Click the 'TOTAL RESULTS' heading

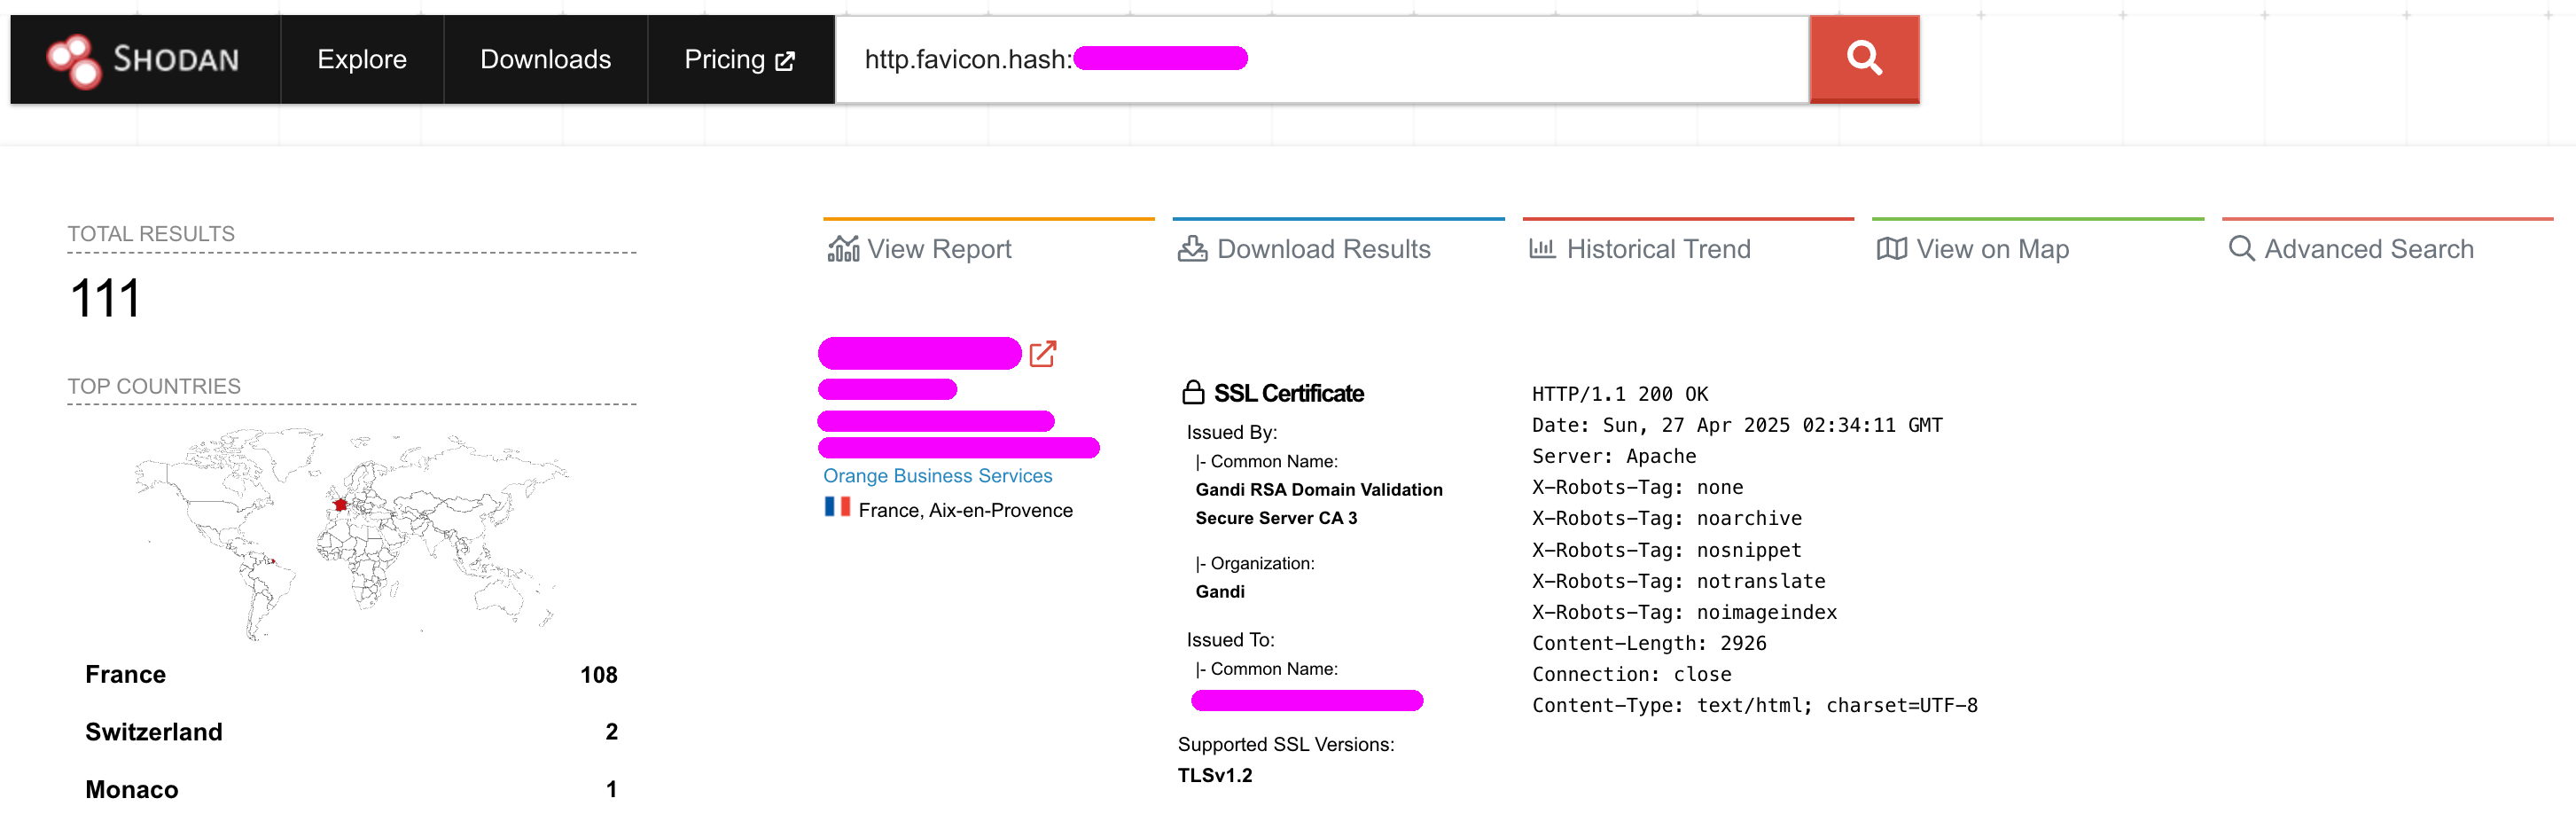click(151, 233)
